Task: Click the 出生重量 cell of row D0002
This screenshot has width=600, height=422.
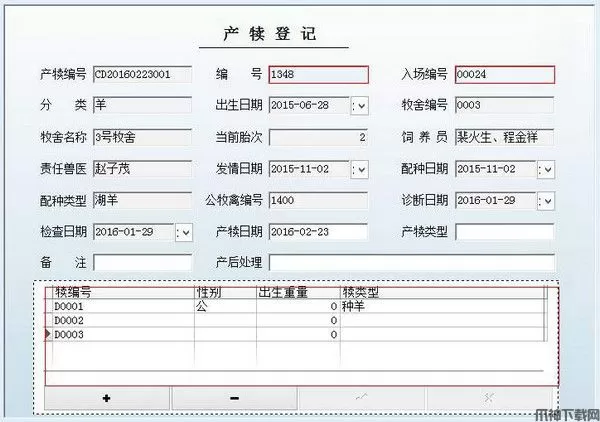Action: click(298, 321)
